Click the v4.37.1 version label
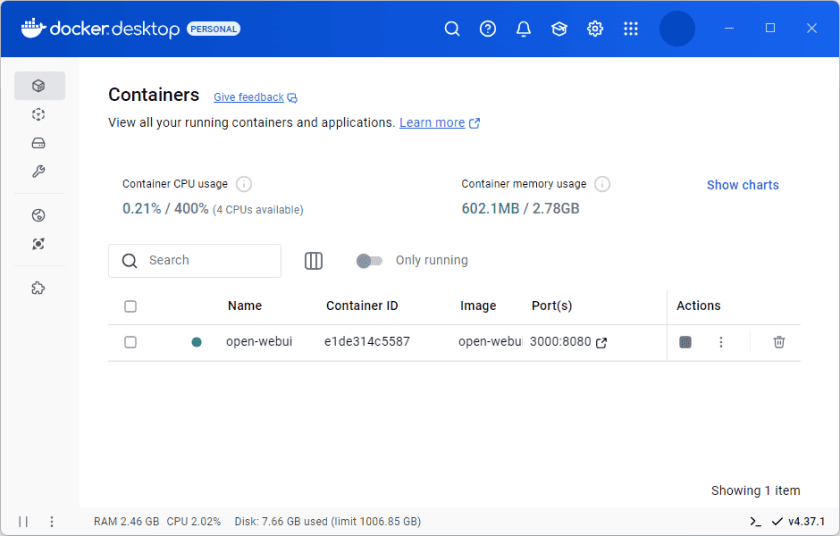Viewport: 840px width, 536px height. (806, 522)
